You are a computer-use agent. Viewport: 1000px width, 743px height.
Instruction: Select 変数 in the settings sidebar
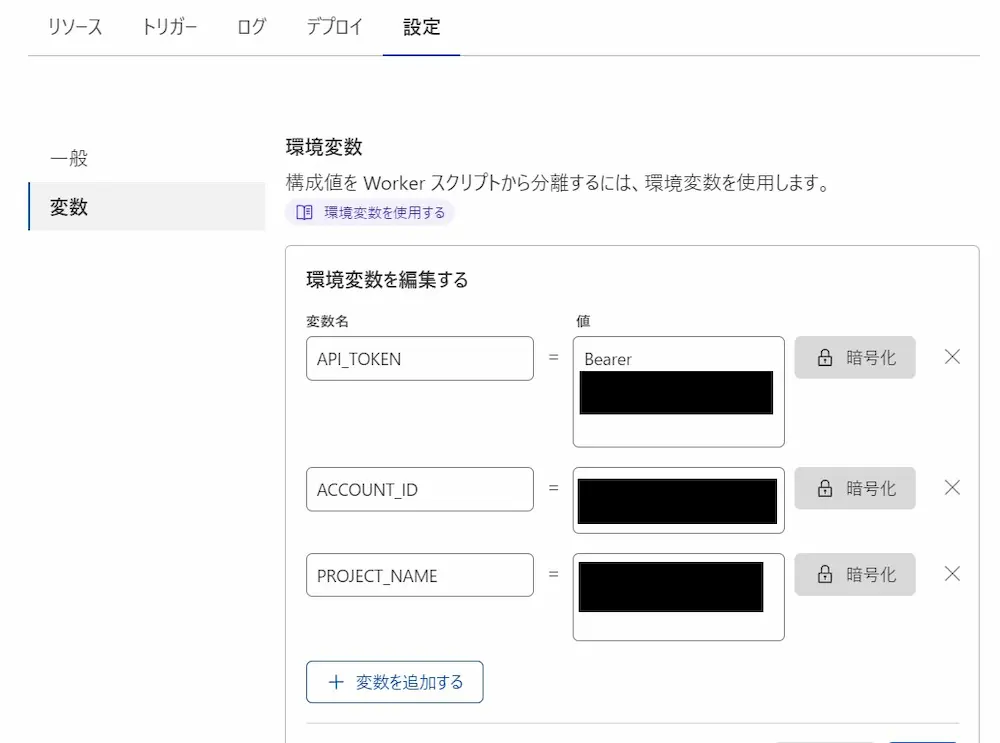(69, 207)
